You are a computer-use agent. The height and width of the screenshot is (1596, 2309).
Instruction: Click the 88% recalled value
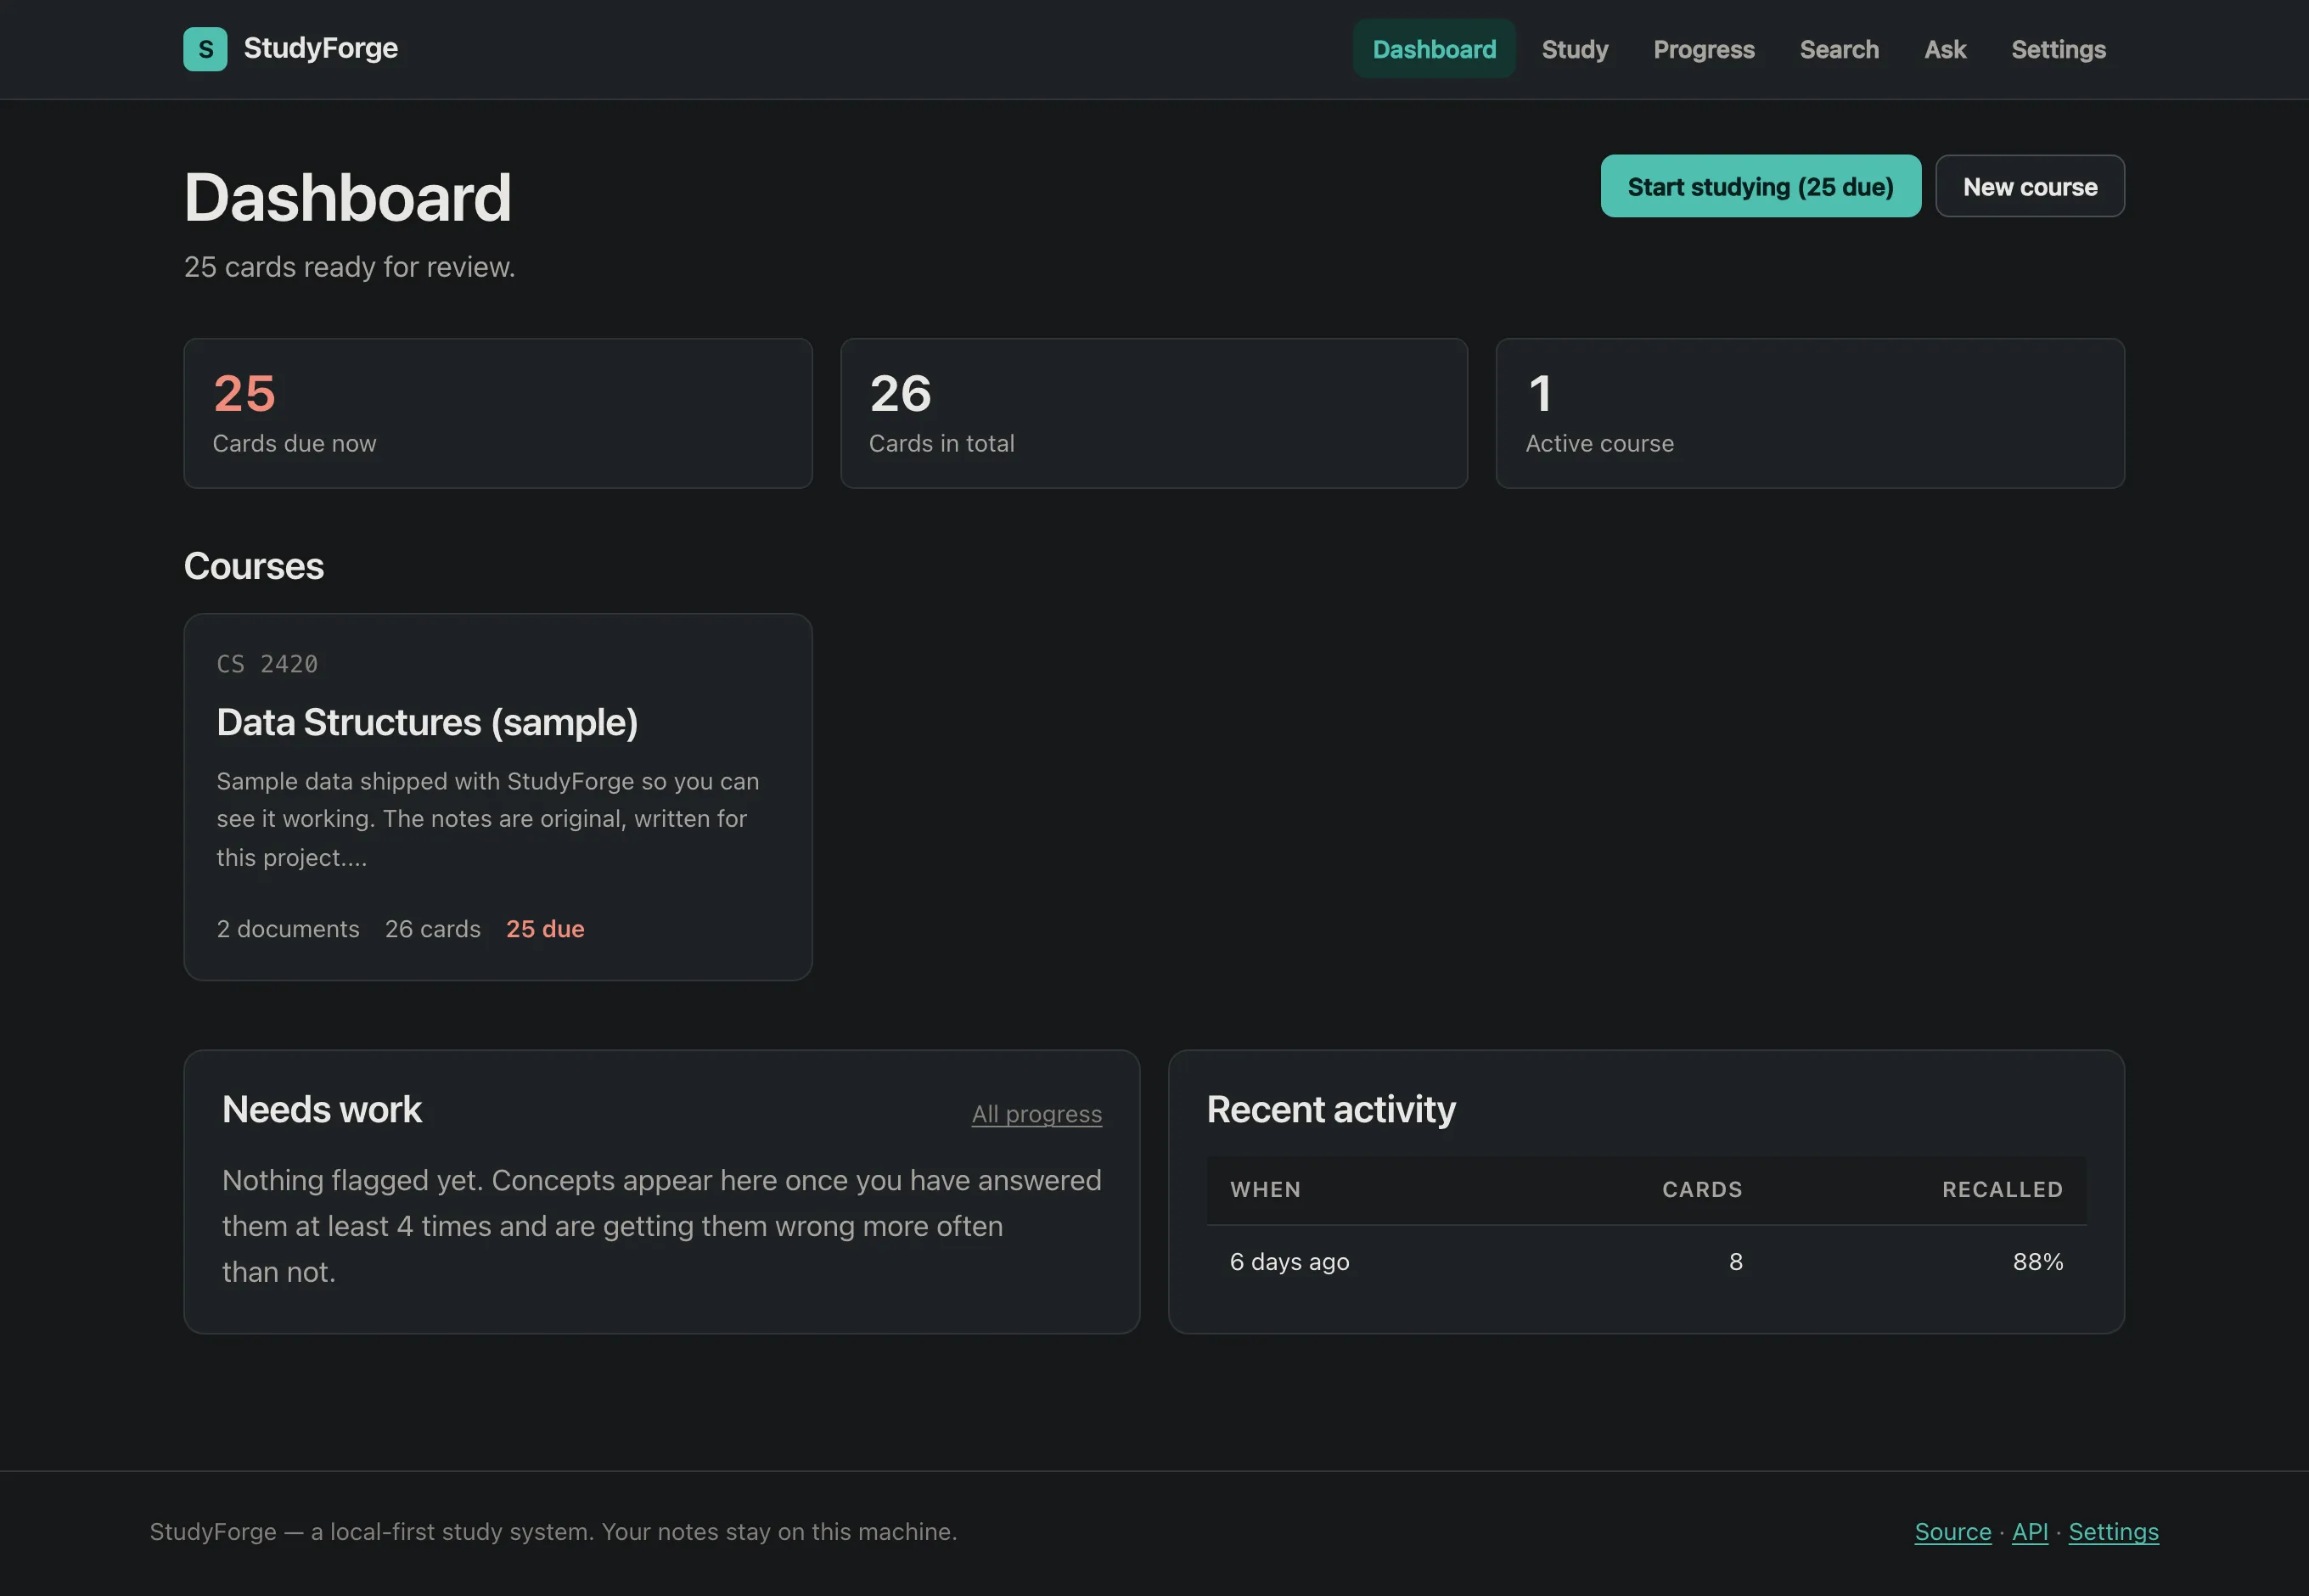pyautogui.click(x=2038, y=1262)
